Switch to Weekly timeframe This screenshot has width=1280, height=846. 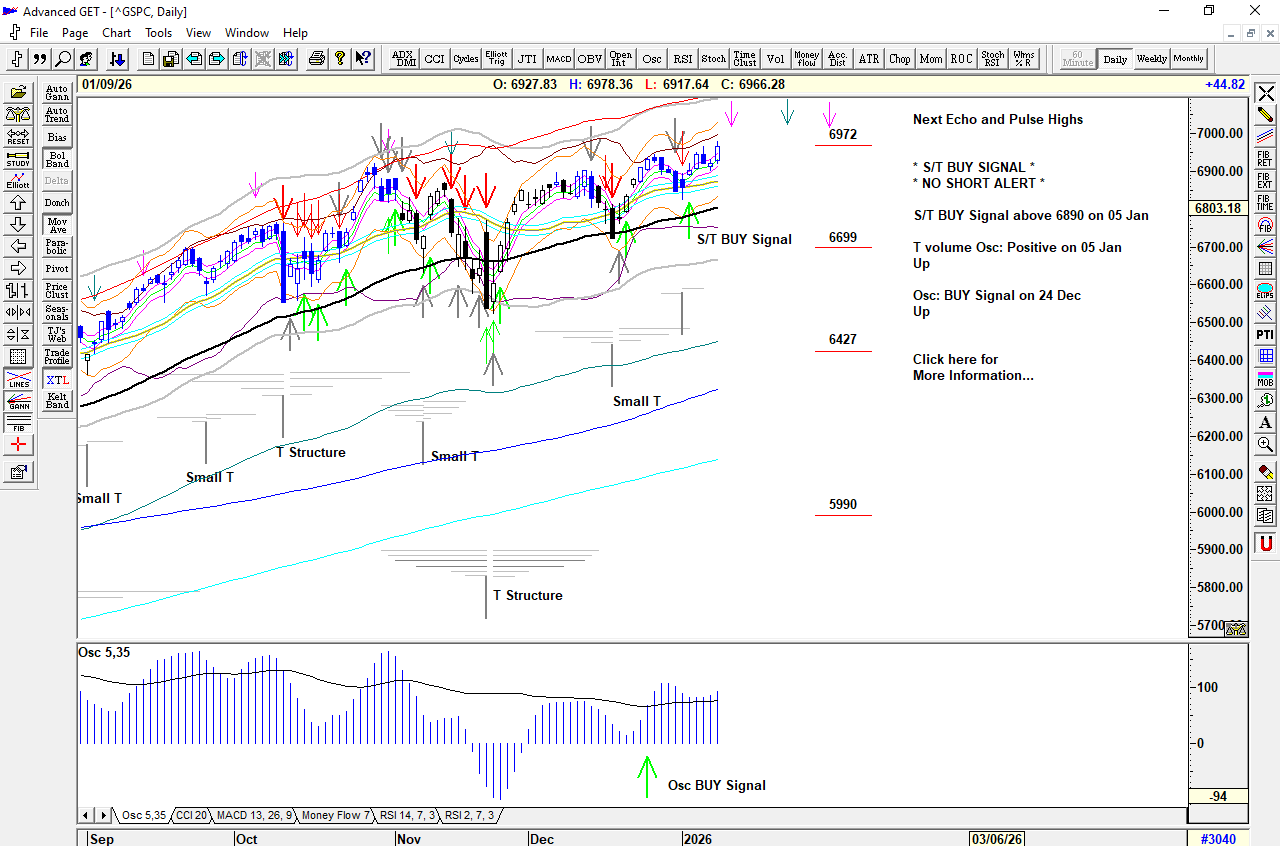click(x=1151, y=59)
